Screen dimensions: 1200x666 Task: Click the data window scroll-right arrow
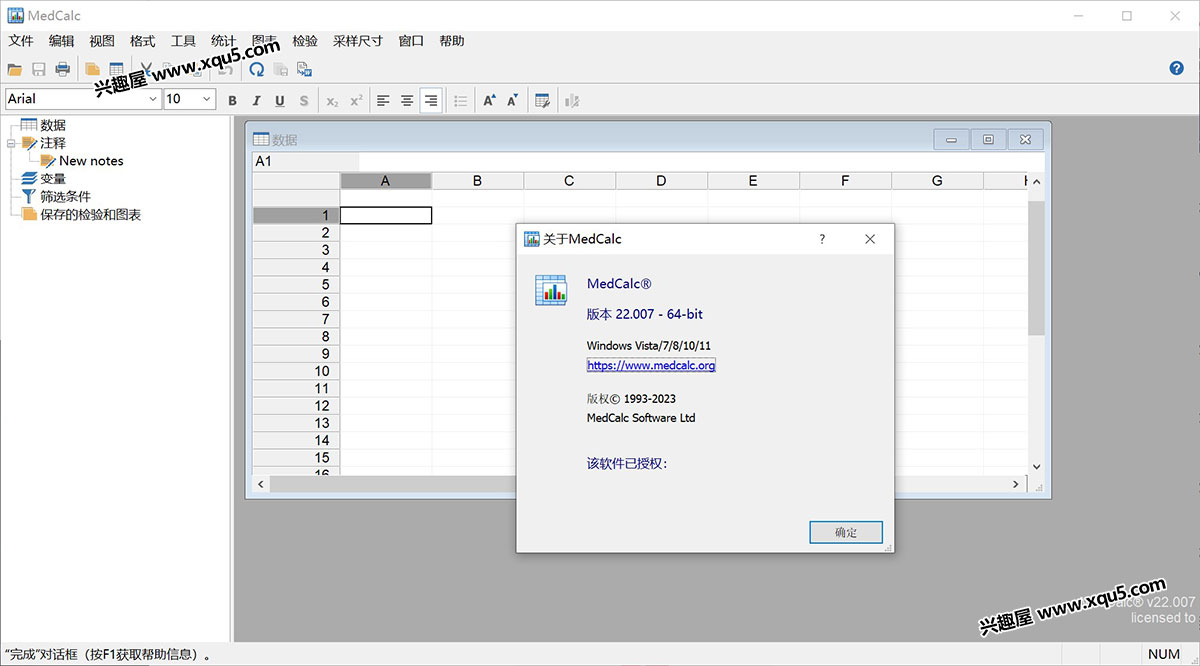[1016, 484]
